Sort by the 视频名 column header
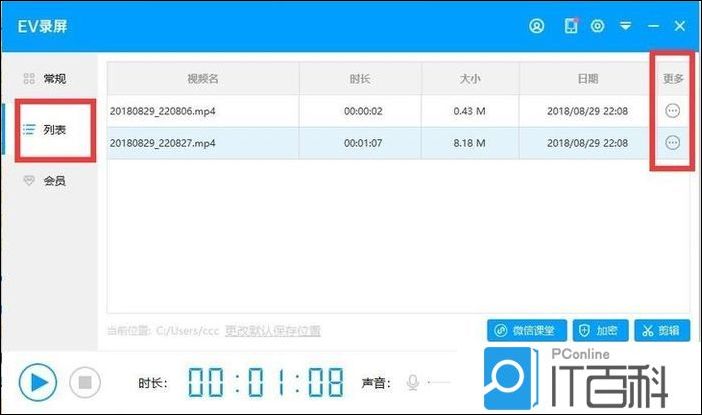 coord(203,79)
